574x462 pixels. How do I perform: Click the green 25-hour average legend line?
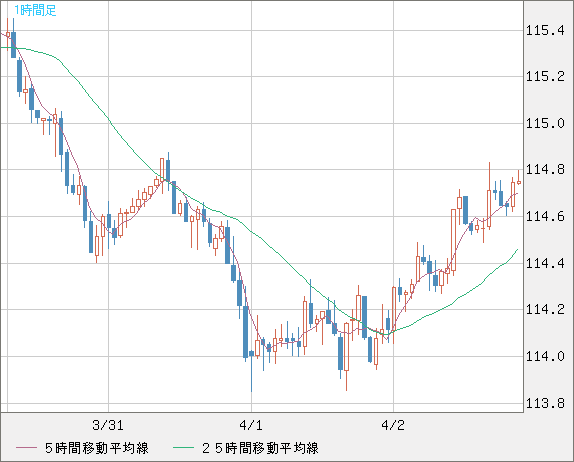[x=183, y=448]
